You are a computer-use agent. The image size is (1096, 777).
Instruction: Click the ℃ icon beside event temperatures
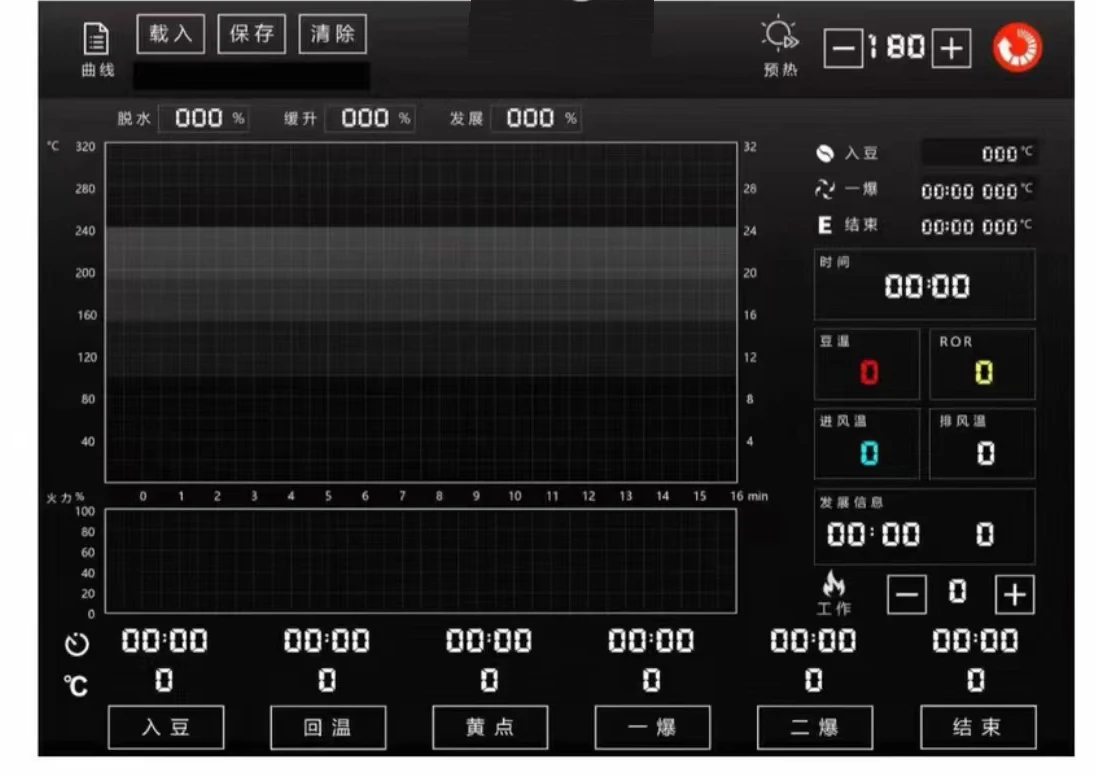tap(75, 685)
